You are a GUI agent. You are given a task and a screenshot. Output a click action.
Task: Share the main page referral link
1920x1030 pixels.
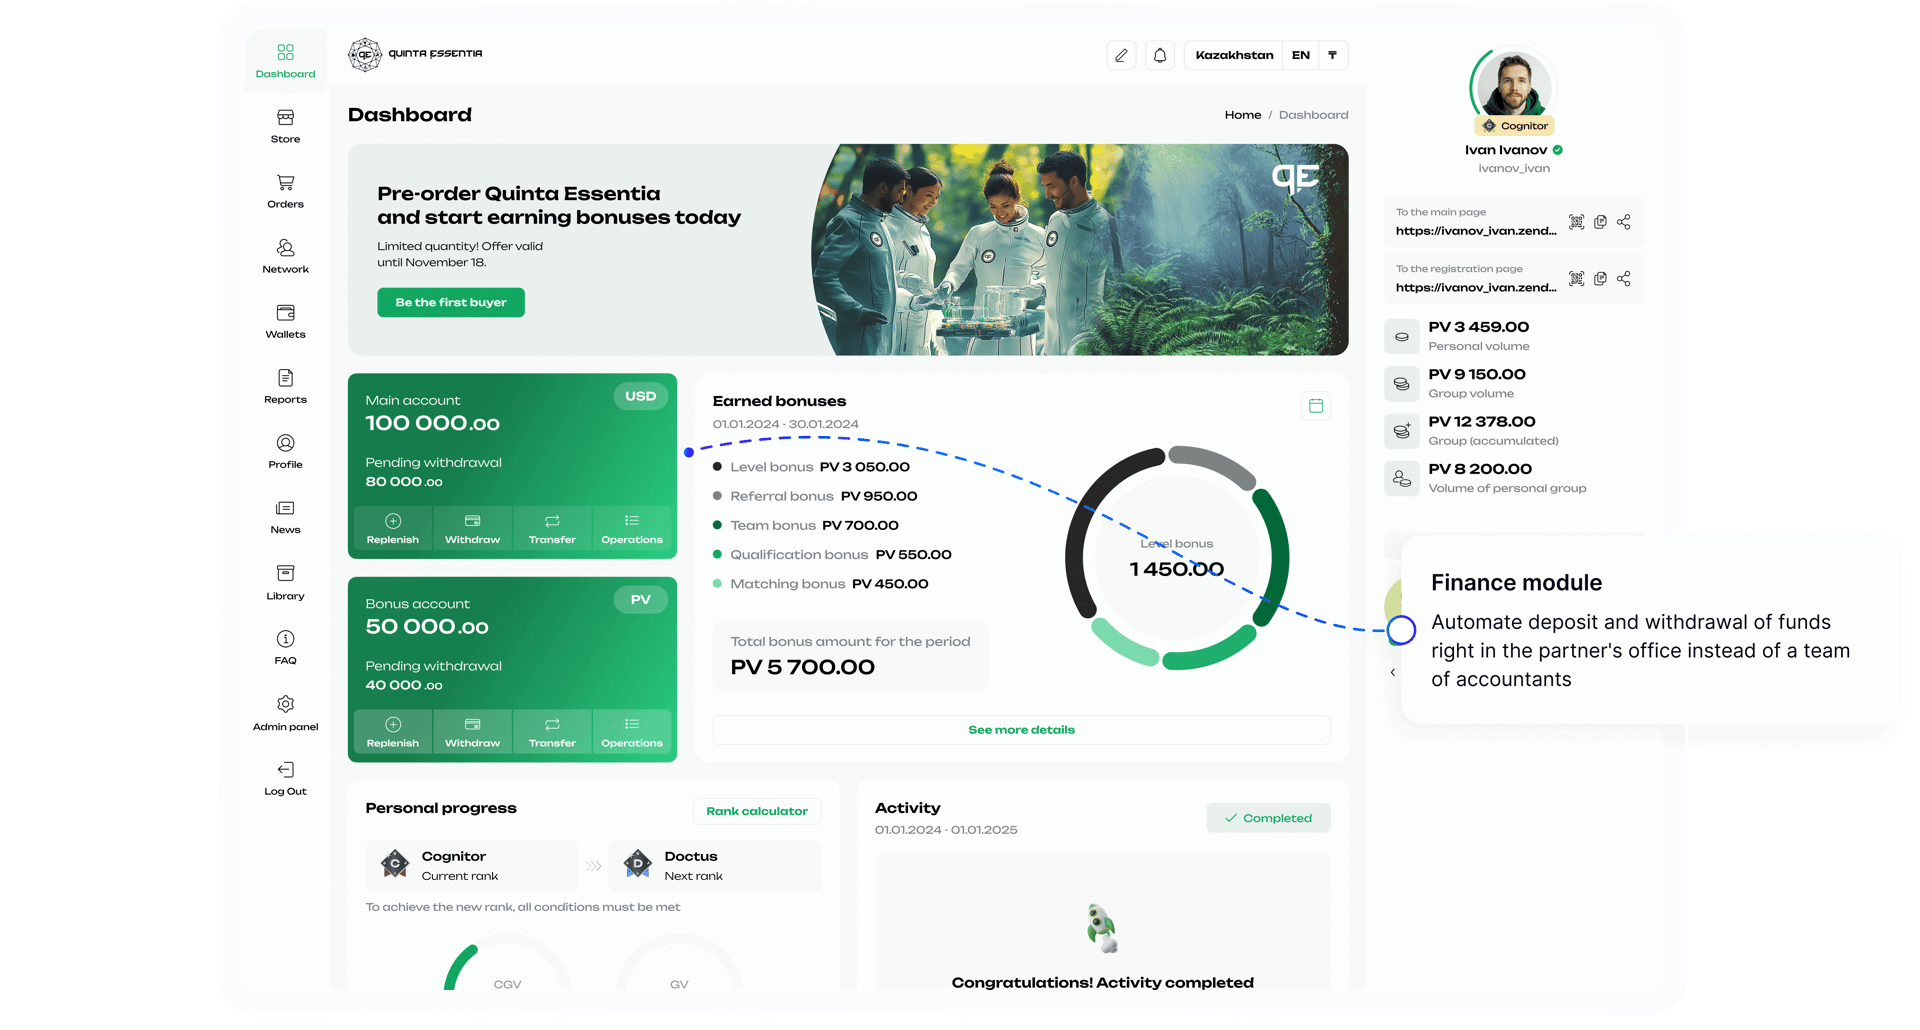point(1625,222)
